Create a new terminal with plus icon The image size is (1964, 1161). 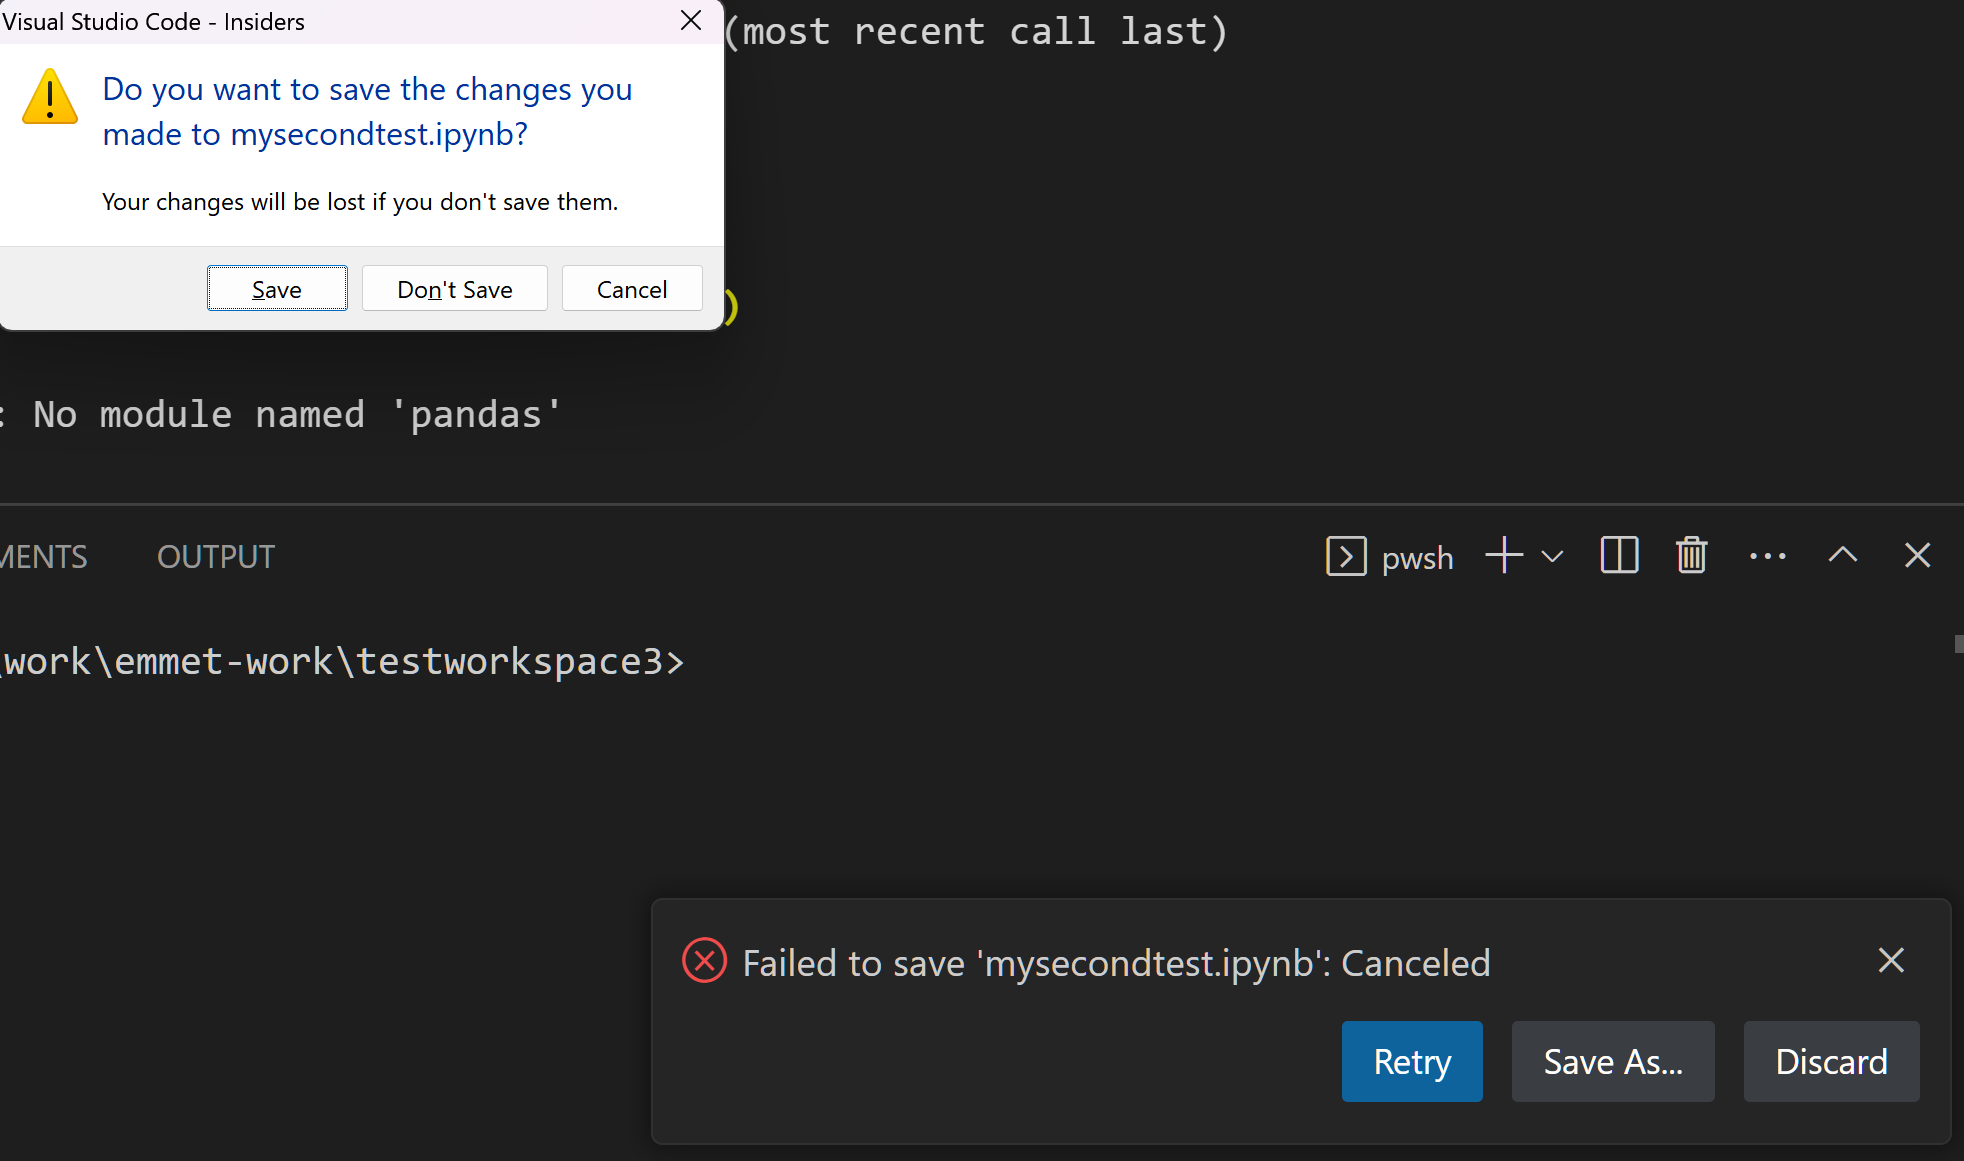[1504, 556]
